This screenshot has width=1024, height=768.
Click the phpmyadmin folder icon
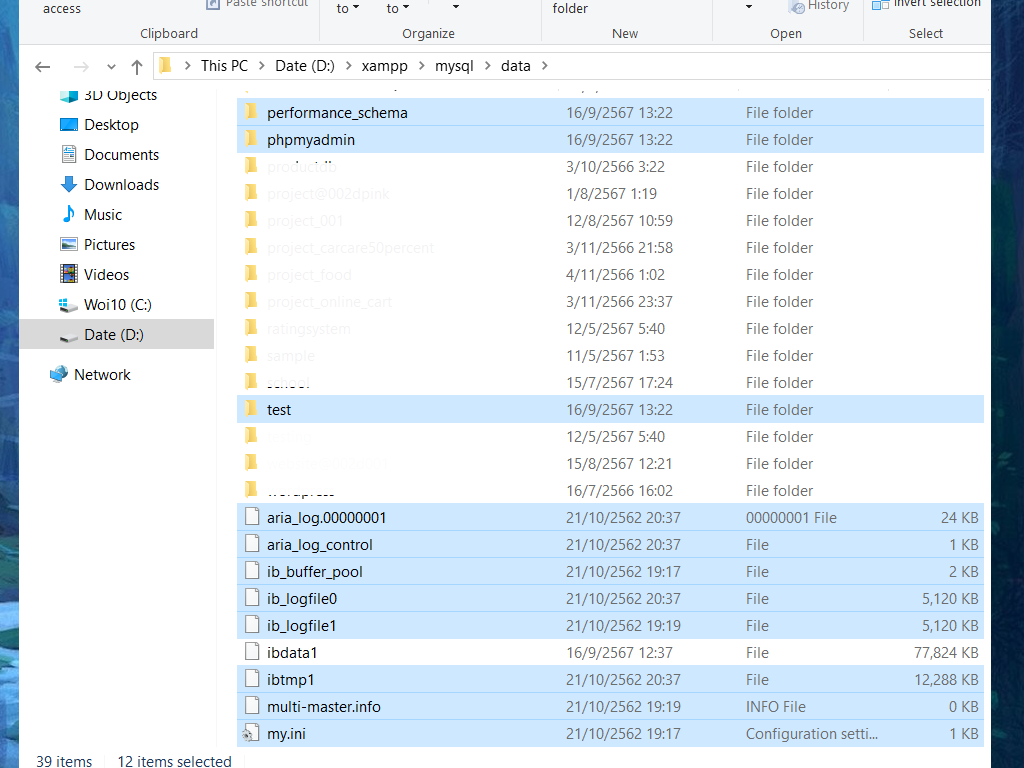point(251,140)
